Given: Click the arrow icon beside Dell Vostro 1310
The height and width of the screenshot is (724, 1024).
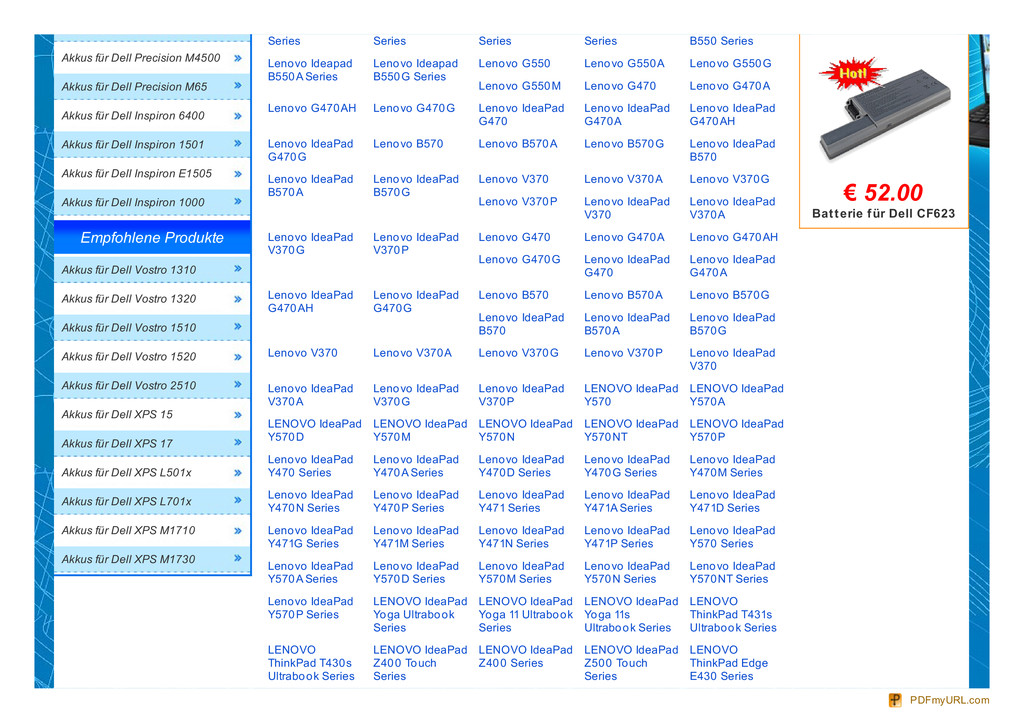Looking at the screenshot, I should [238, 269].
